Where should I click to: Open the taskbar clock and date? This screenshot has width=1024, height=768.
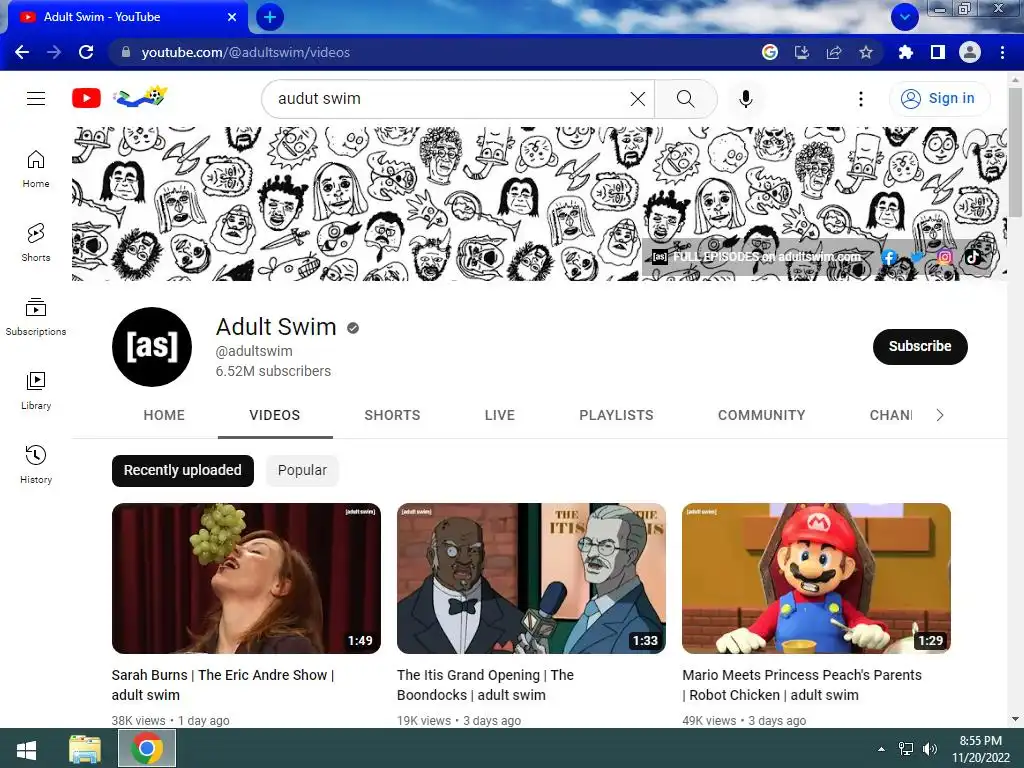click(980, 749)
